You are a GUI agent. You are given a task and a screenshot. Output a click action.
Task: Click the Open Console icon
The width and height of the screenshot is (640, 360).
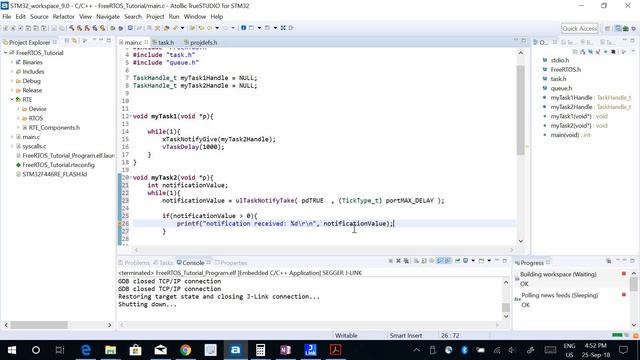pos(481,261)
